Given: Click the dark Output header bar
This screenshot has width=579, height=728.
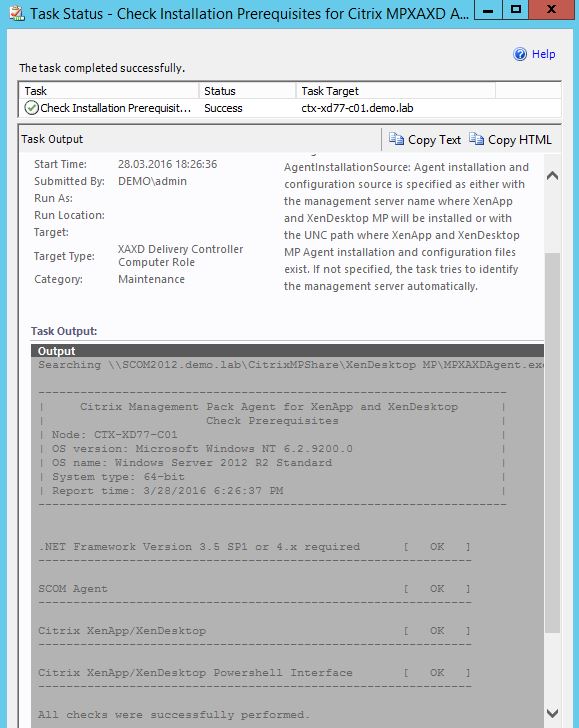Looking at the screenshot, I should click(x=287, y=351).
